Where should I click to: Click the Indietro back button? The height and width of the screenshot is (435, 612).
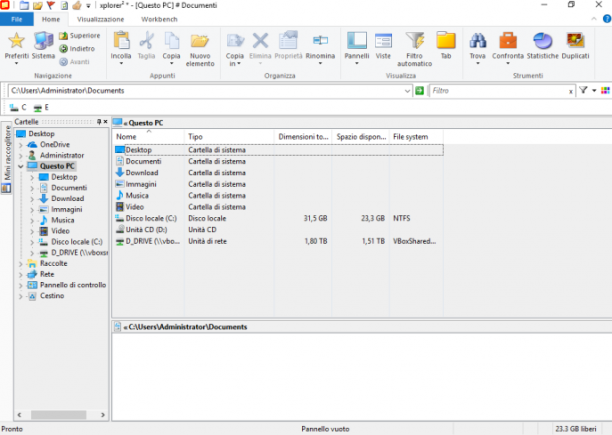coord(77,48)
